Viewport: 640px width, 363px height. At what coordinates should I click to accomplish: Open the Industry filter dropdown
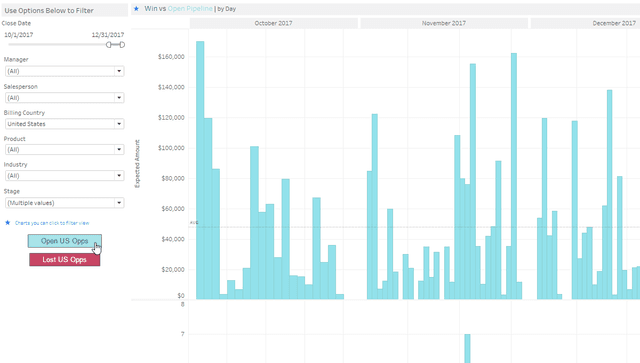64,176
